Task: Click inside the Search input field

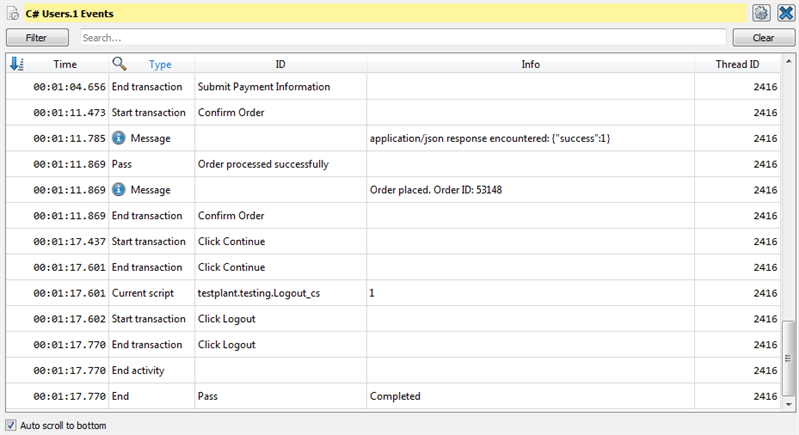Action: point(402,37)
